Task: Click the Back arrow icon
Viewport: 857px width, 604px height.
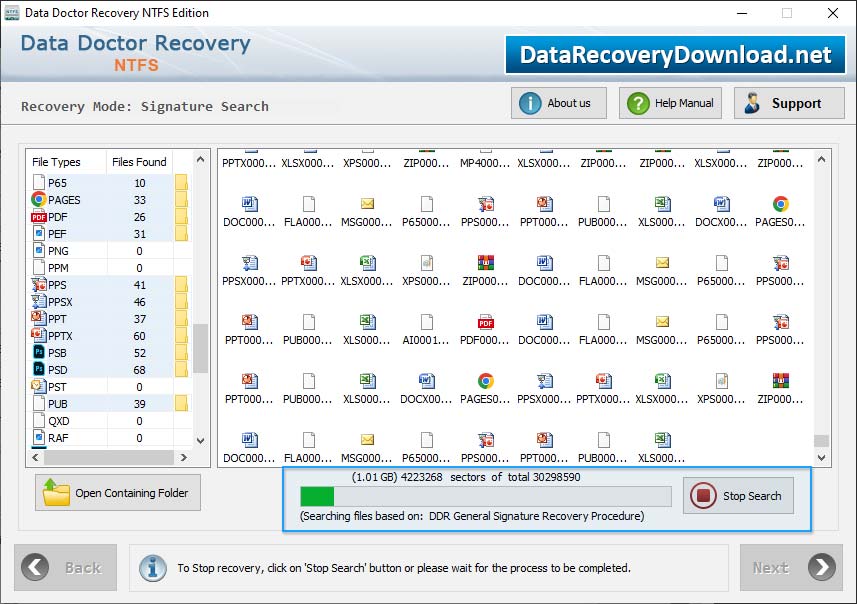Action: coord(35,567)
